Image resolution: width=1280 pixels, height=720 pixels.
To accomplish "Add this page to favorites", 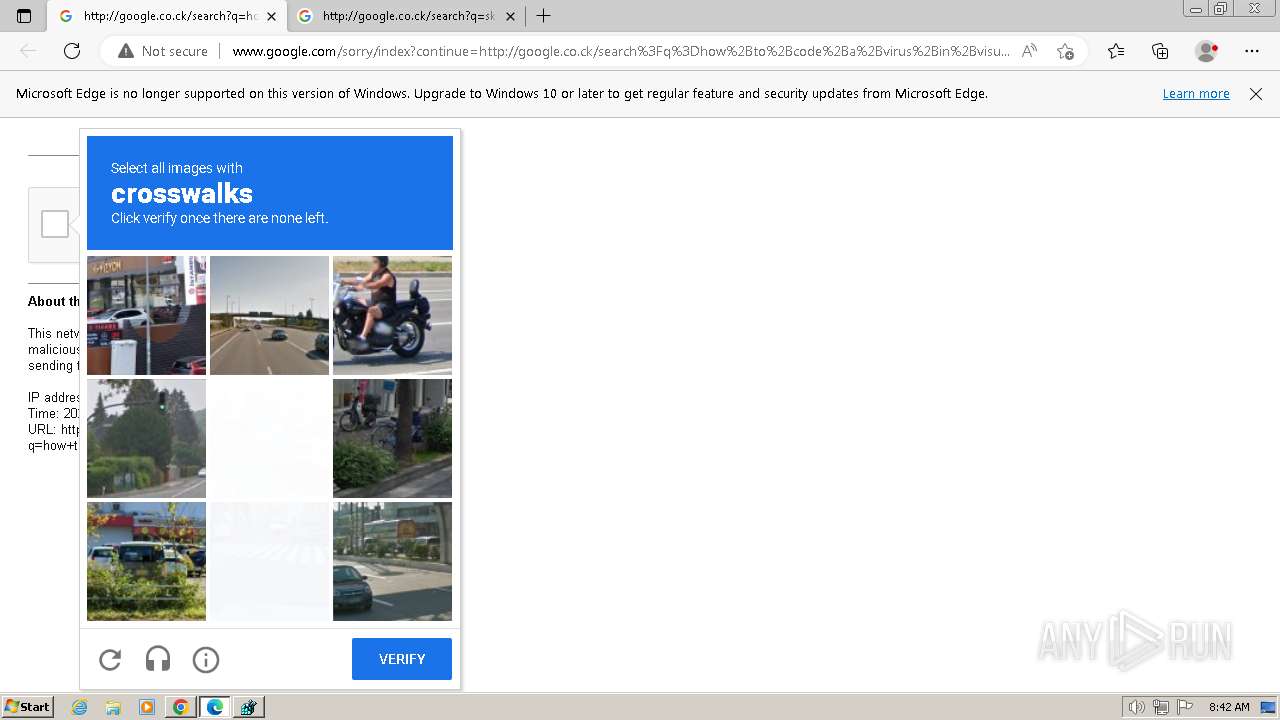I will [x=1065, y=51].
